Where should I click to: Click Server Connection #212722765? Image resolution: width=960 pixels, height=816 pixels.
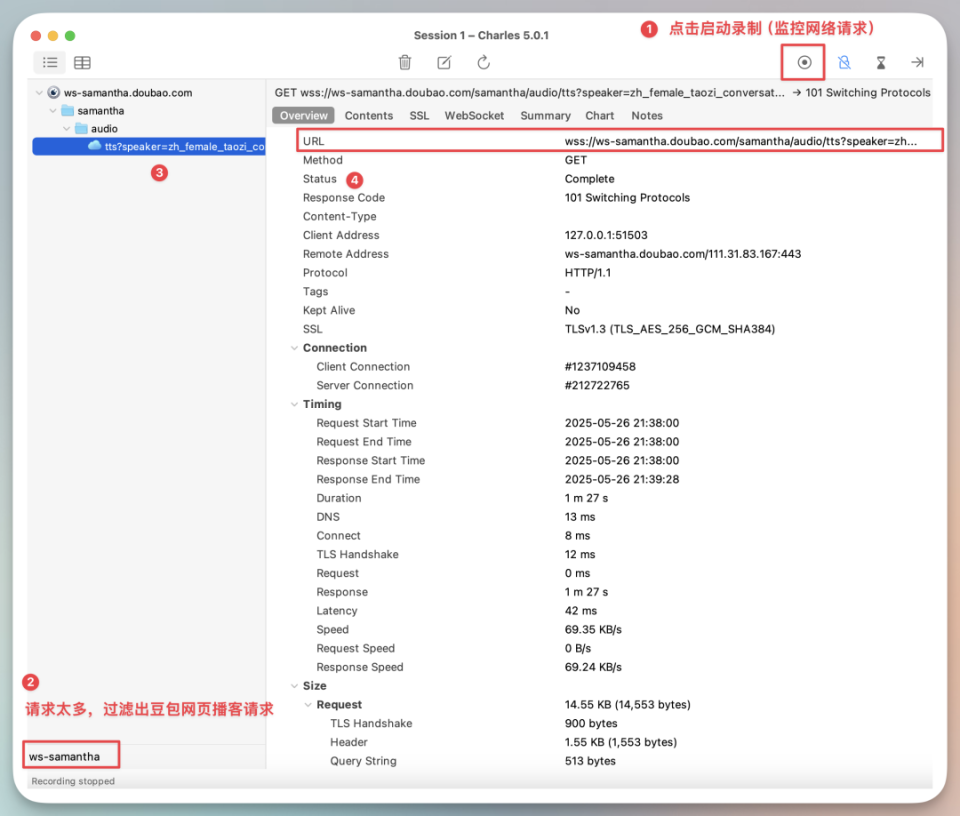[597, 386]
